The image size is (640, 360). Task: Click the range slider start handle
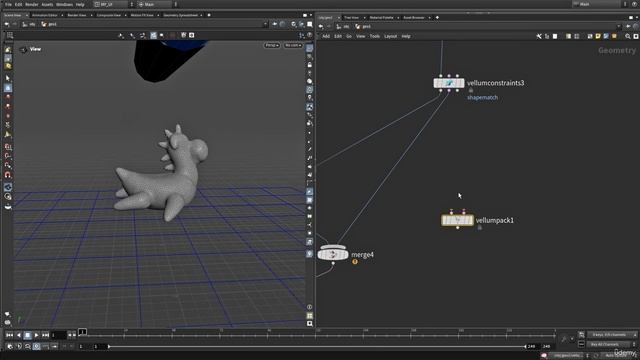click(x=109, y=347)
